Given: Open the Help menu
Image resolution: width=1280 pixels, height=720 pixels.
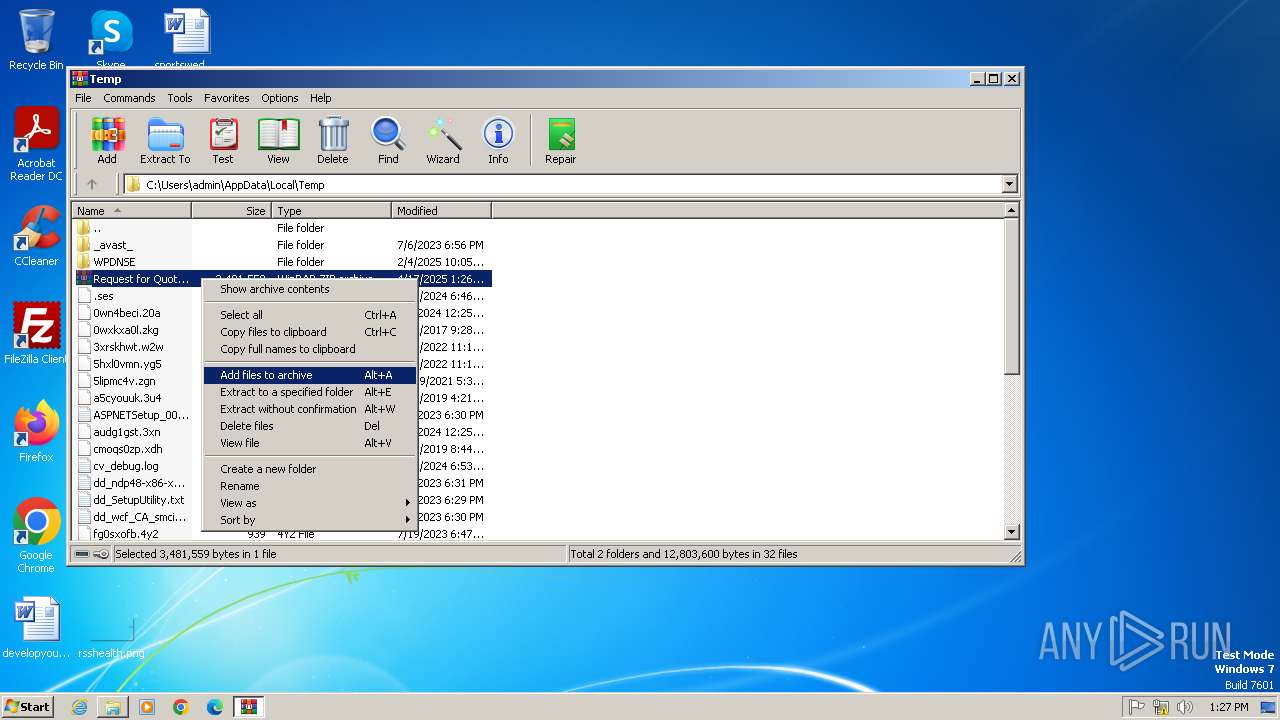Looking at the screenshot, I should click(x=320, y=98).
